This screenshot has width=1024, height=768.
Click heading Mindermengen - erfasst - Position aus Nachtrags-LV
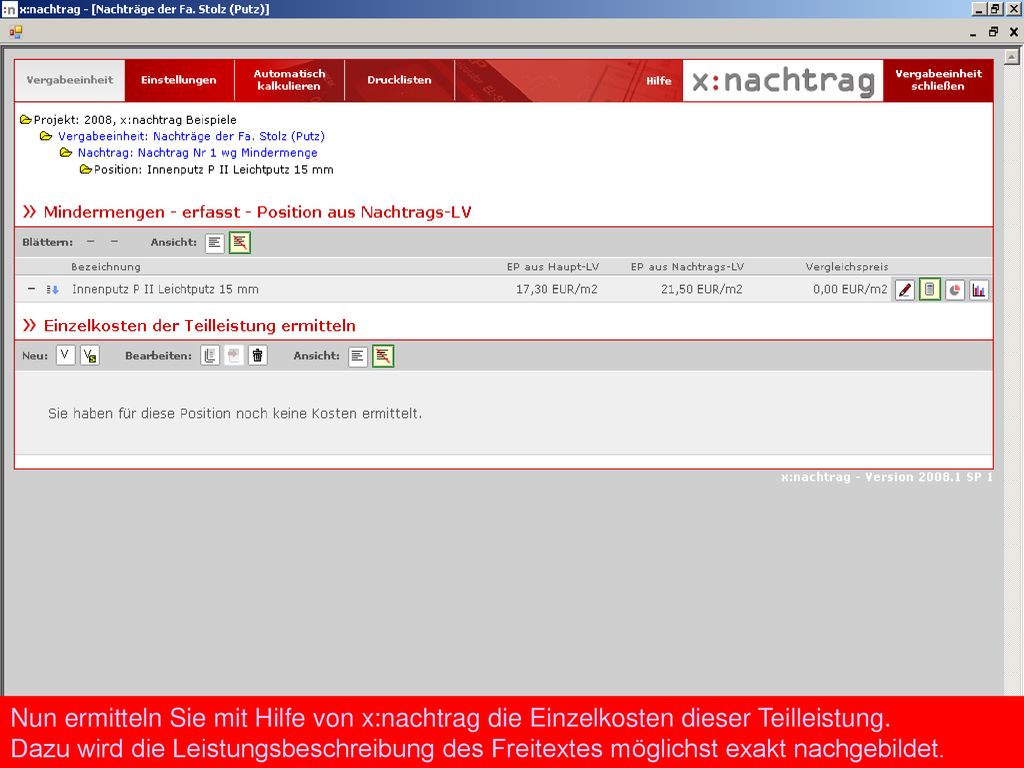pos(257,212)
